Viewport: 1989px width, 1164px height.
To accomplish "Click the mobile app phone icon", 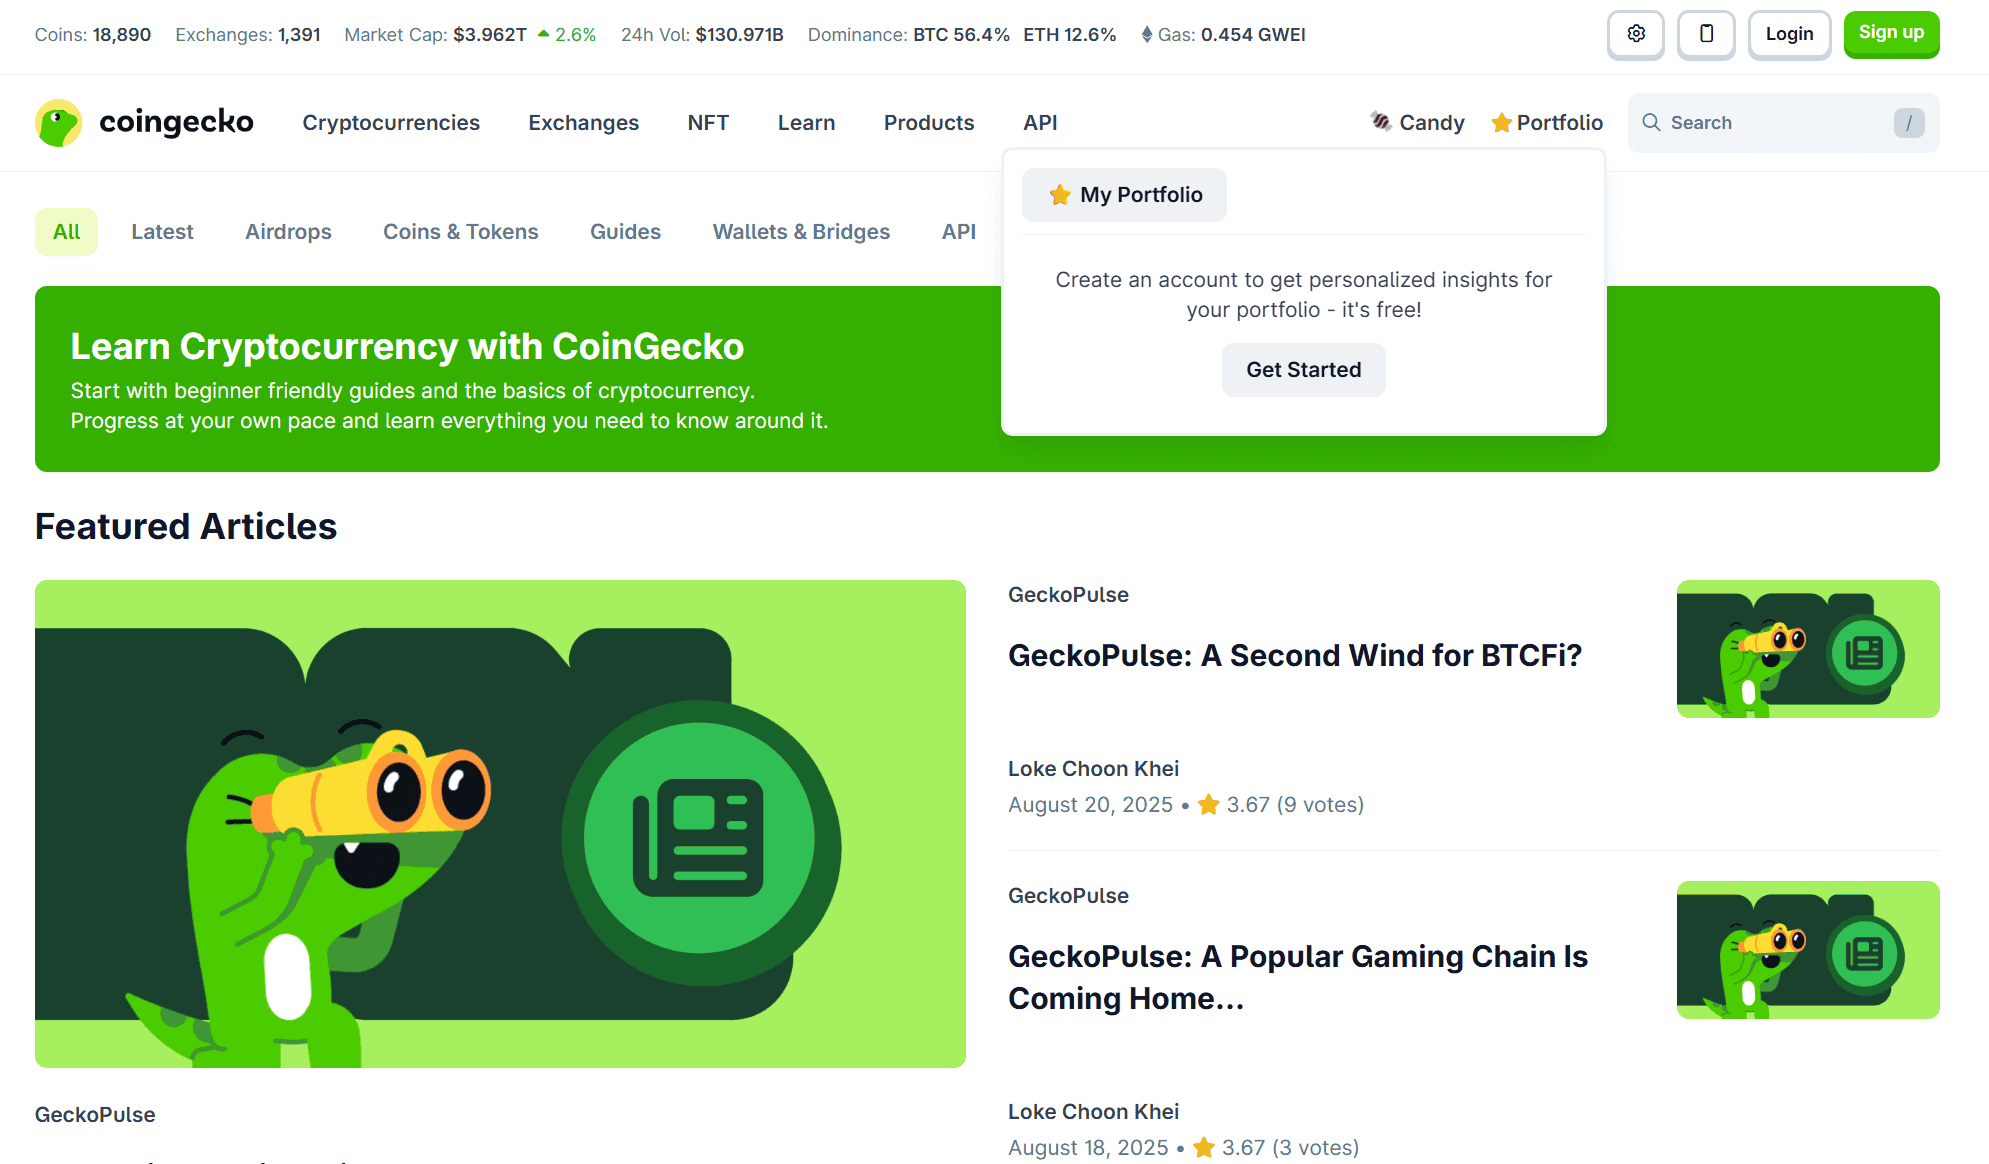I will pyautogui.click(x=1706, y=34).
